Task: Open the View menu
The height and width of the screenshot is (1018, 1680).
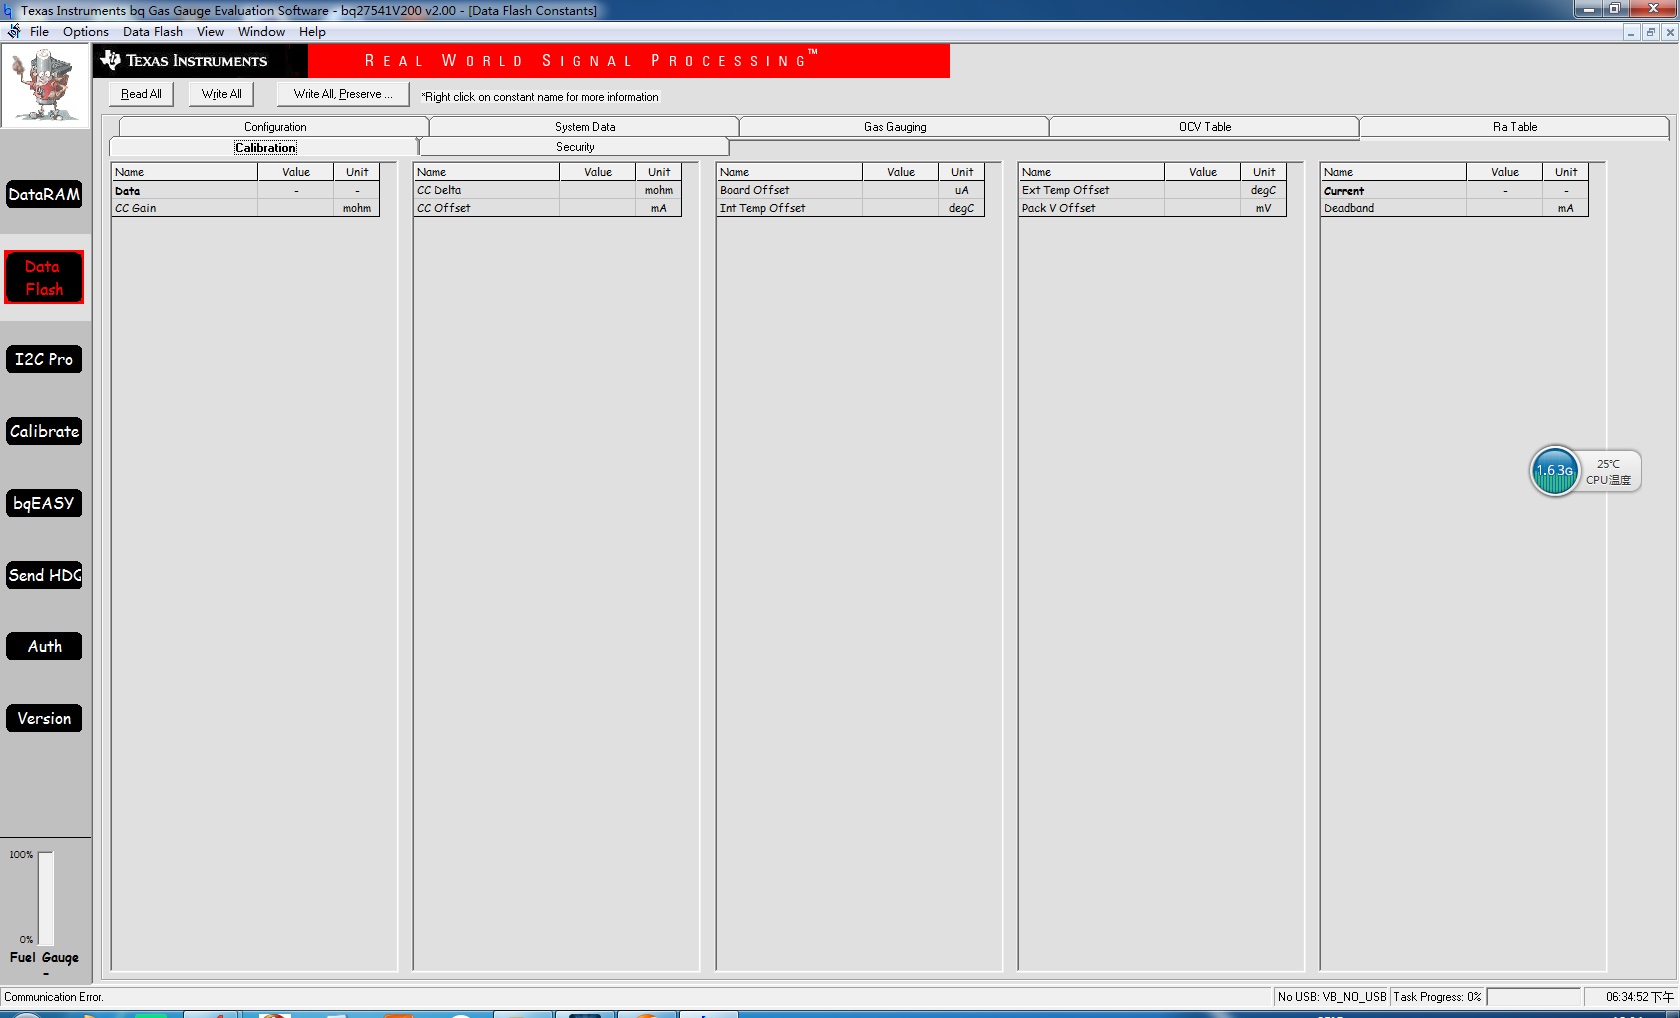Action: (x=210, y=31)
